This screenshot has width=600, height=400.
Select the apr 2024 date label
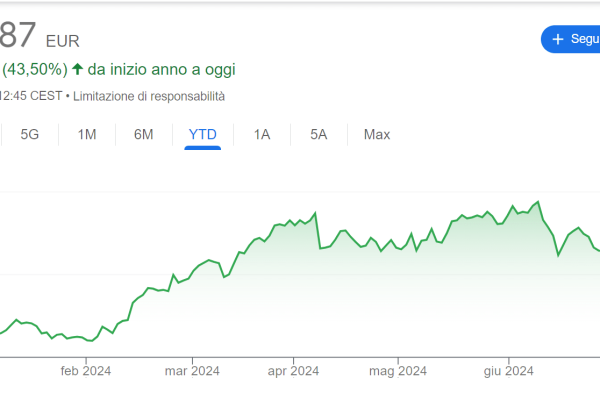(294, 372)
